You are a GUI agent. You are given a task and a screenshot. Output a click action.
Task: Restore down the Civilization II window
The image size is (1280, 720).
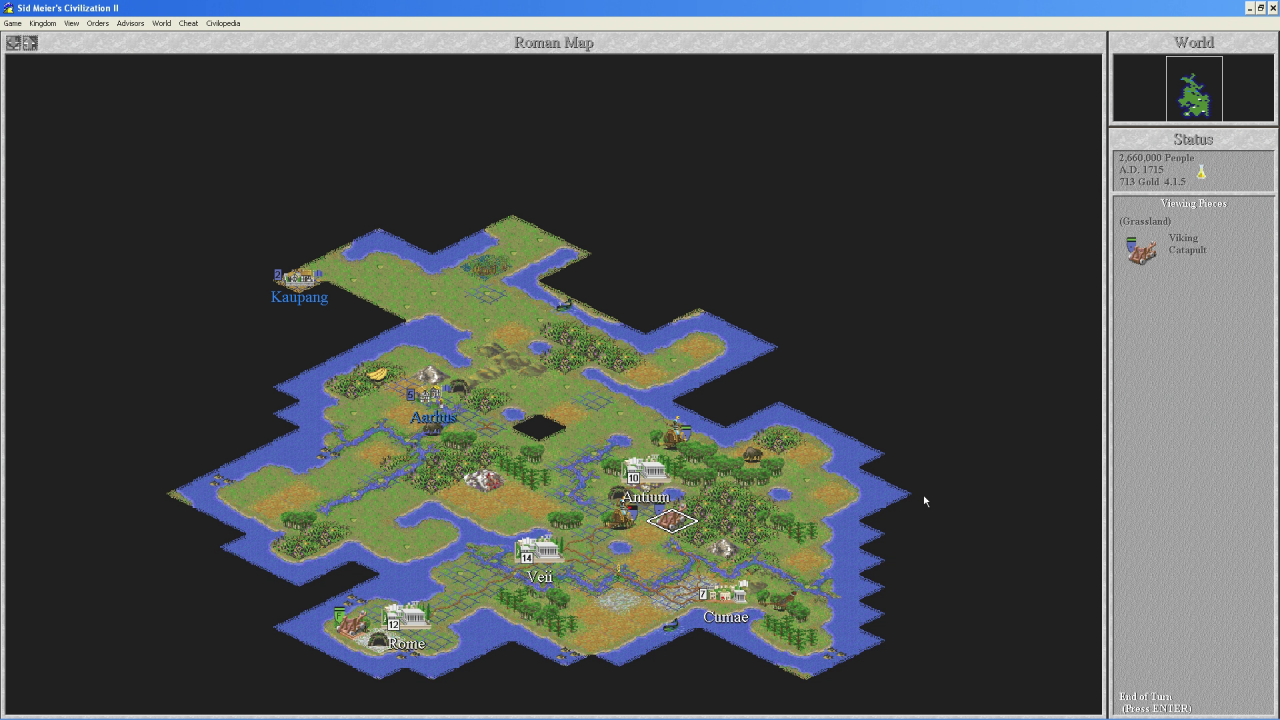point(1261,7)
